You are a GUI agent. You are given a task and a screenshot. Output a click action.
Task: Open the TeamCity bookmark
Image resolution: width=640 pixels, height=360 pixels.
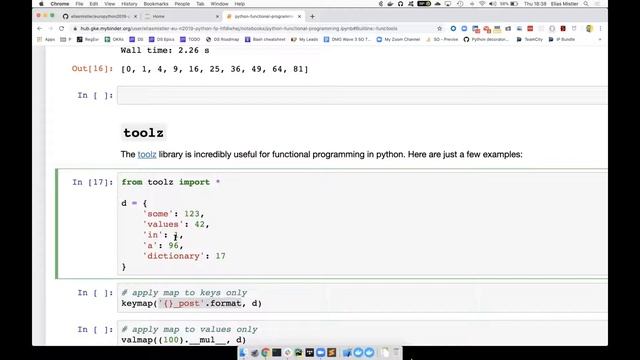click(529, 40)
